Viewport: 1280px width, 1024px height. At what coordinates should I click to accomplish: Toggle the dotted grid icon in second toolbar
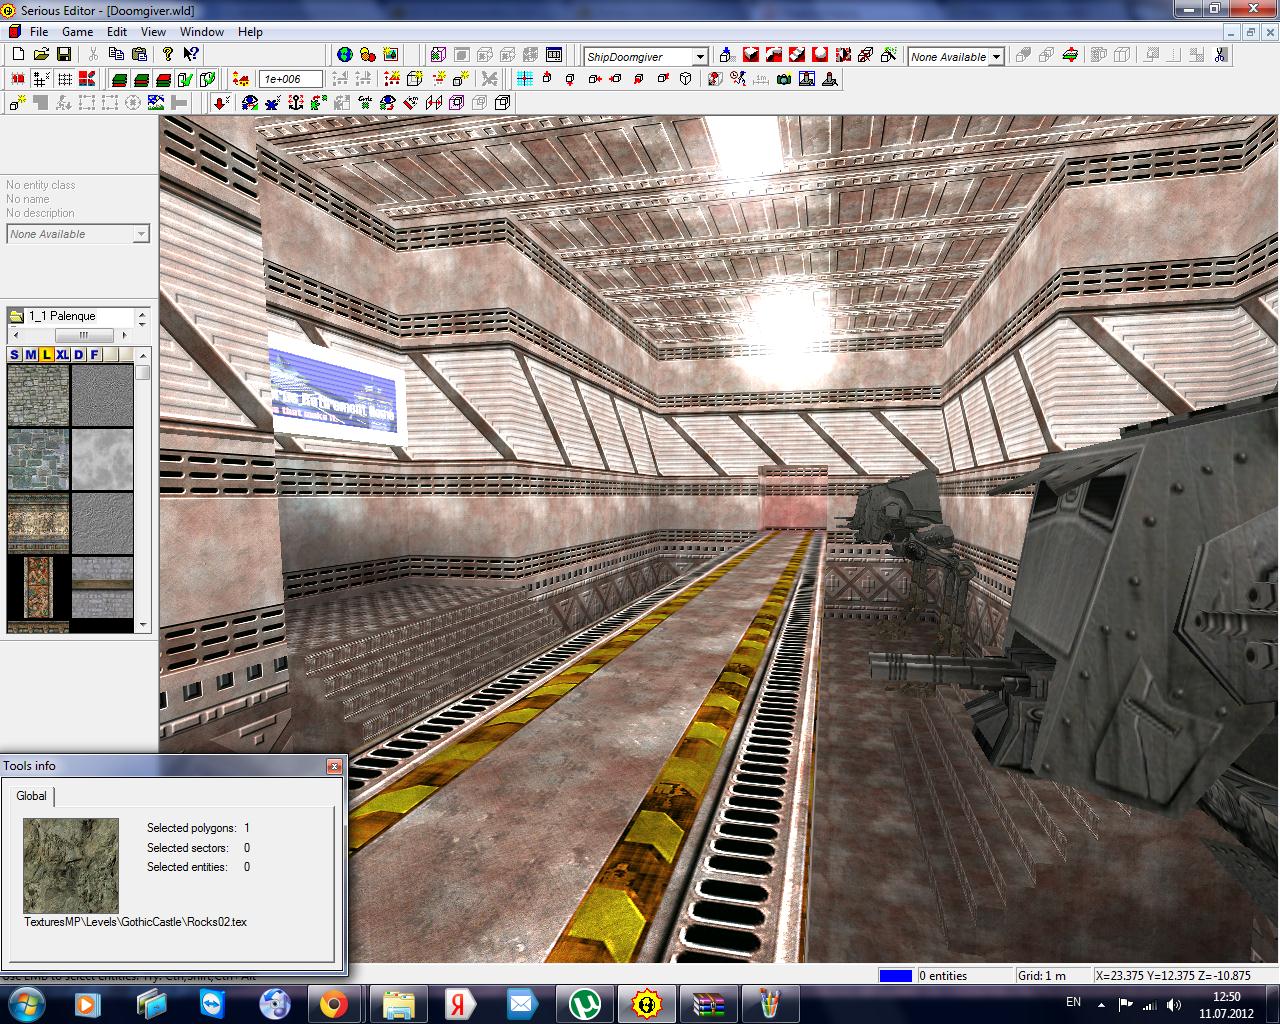(65, 78)
